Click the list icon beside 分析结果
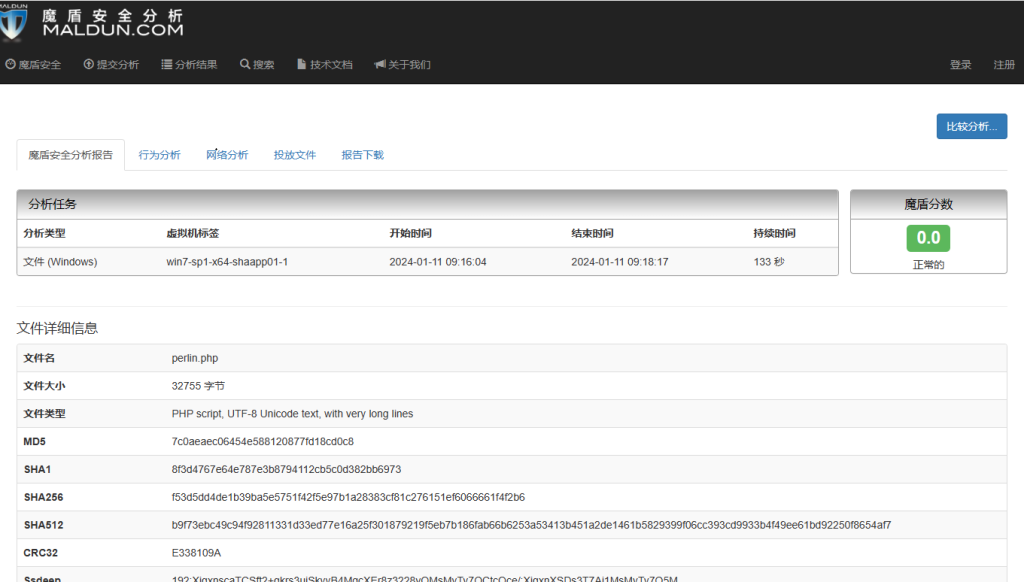 tap(165, 63)
